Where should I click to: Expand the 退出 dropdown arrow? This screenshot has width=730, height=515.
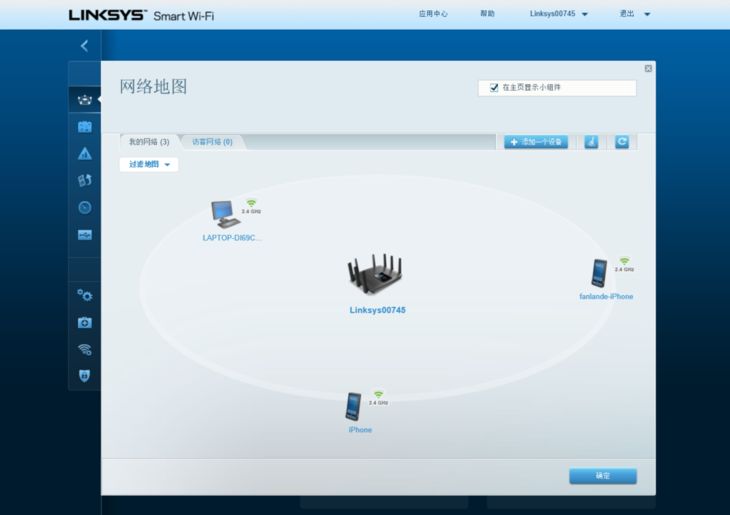tap(647, 14)
